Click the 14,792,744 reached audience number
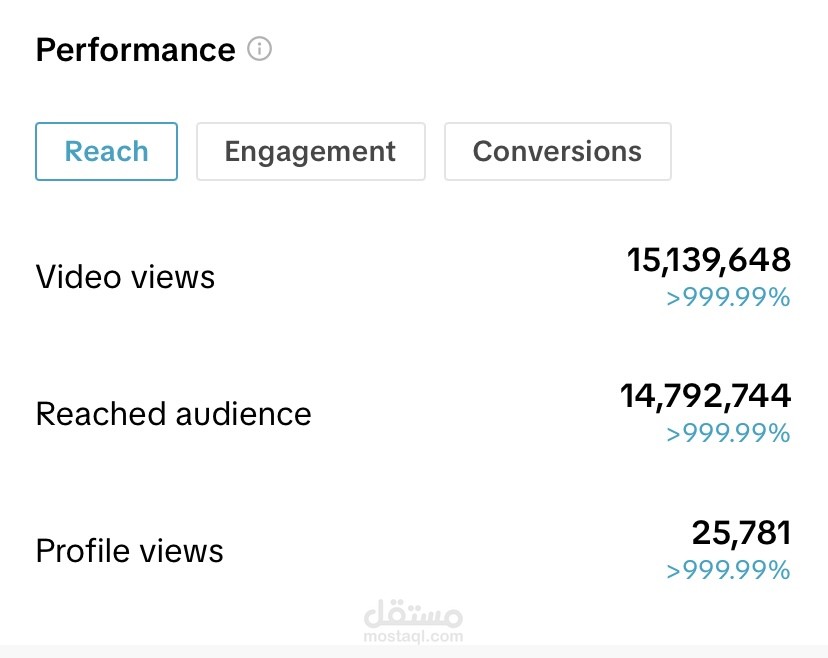Viewport: 828px width, 658px height. [x=705, y=396]
